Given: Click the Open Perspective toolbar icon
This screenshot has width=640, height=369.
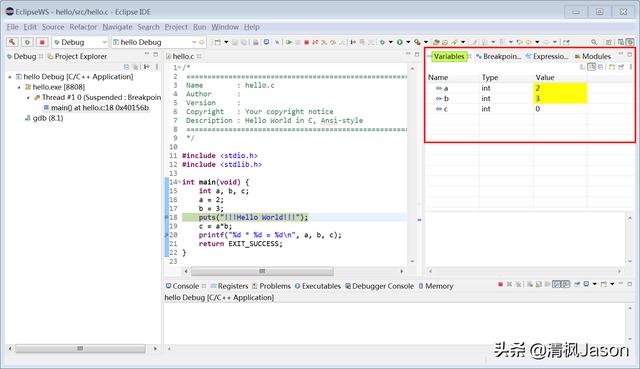Looking at the screenshot, I should (609, 42).
